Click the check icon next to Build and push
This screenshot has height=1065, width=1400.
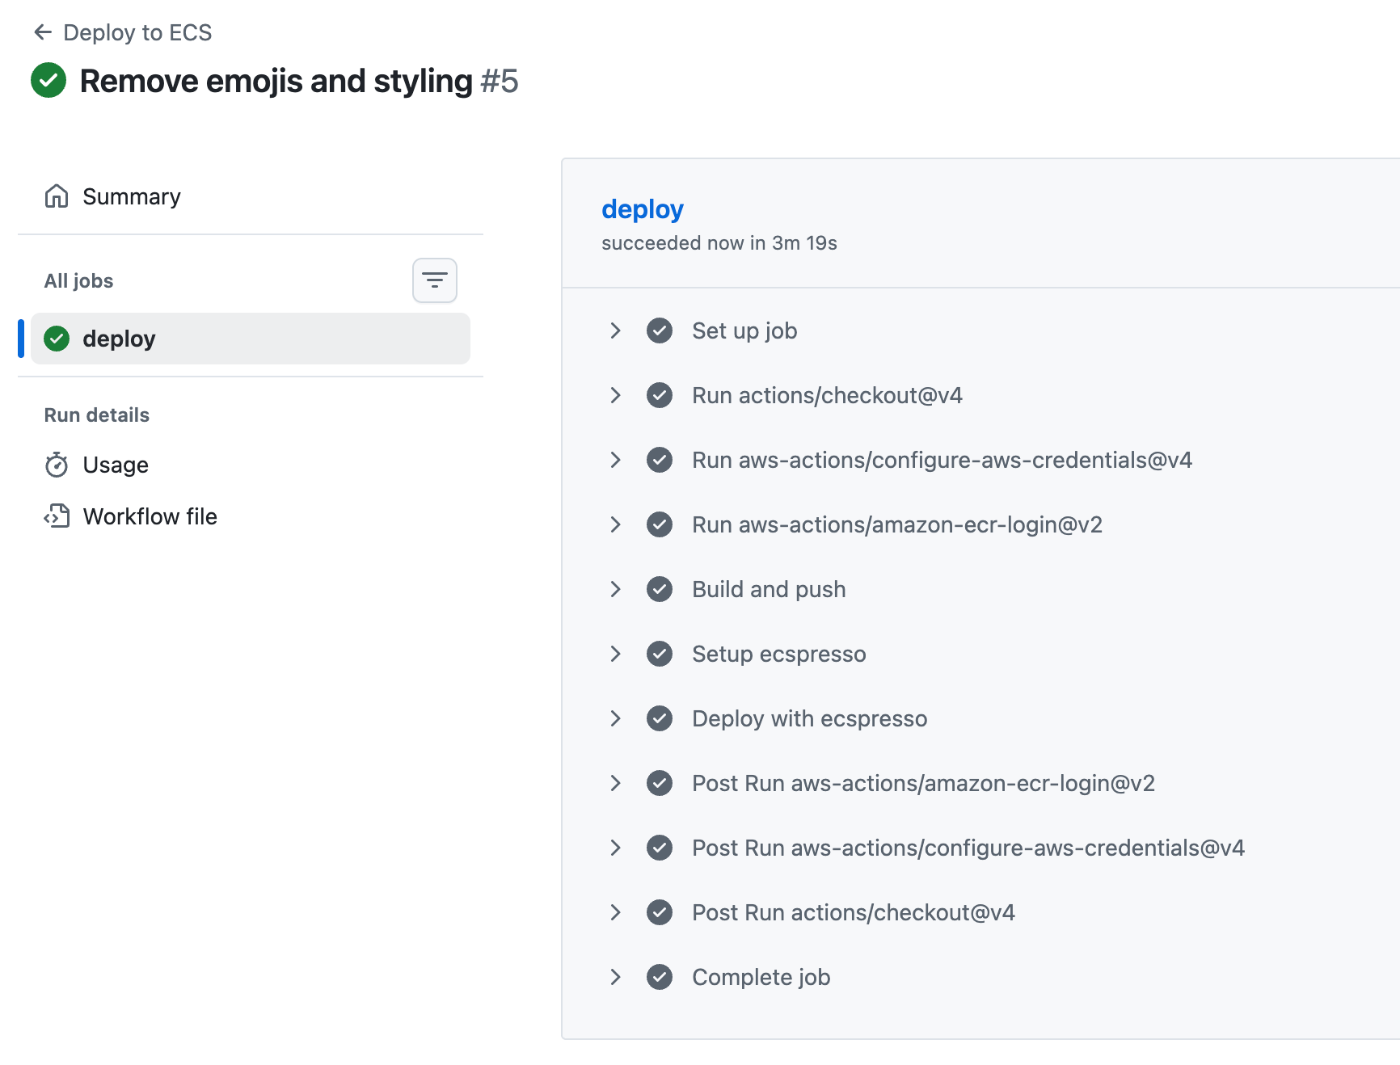point(659,589)
